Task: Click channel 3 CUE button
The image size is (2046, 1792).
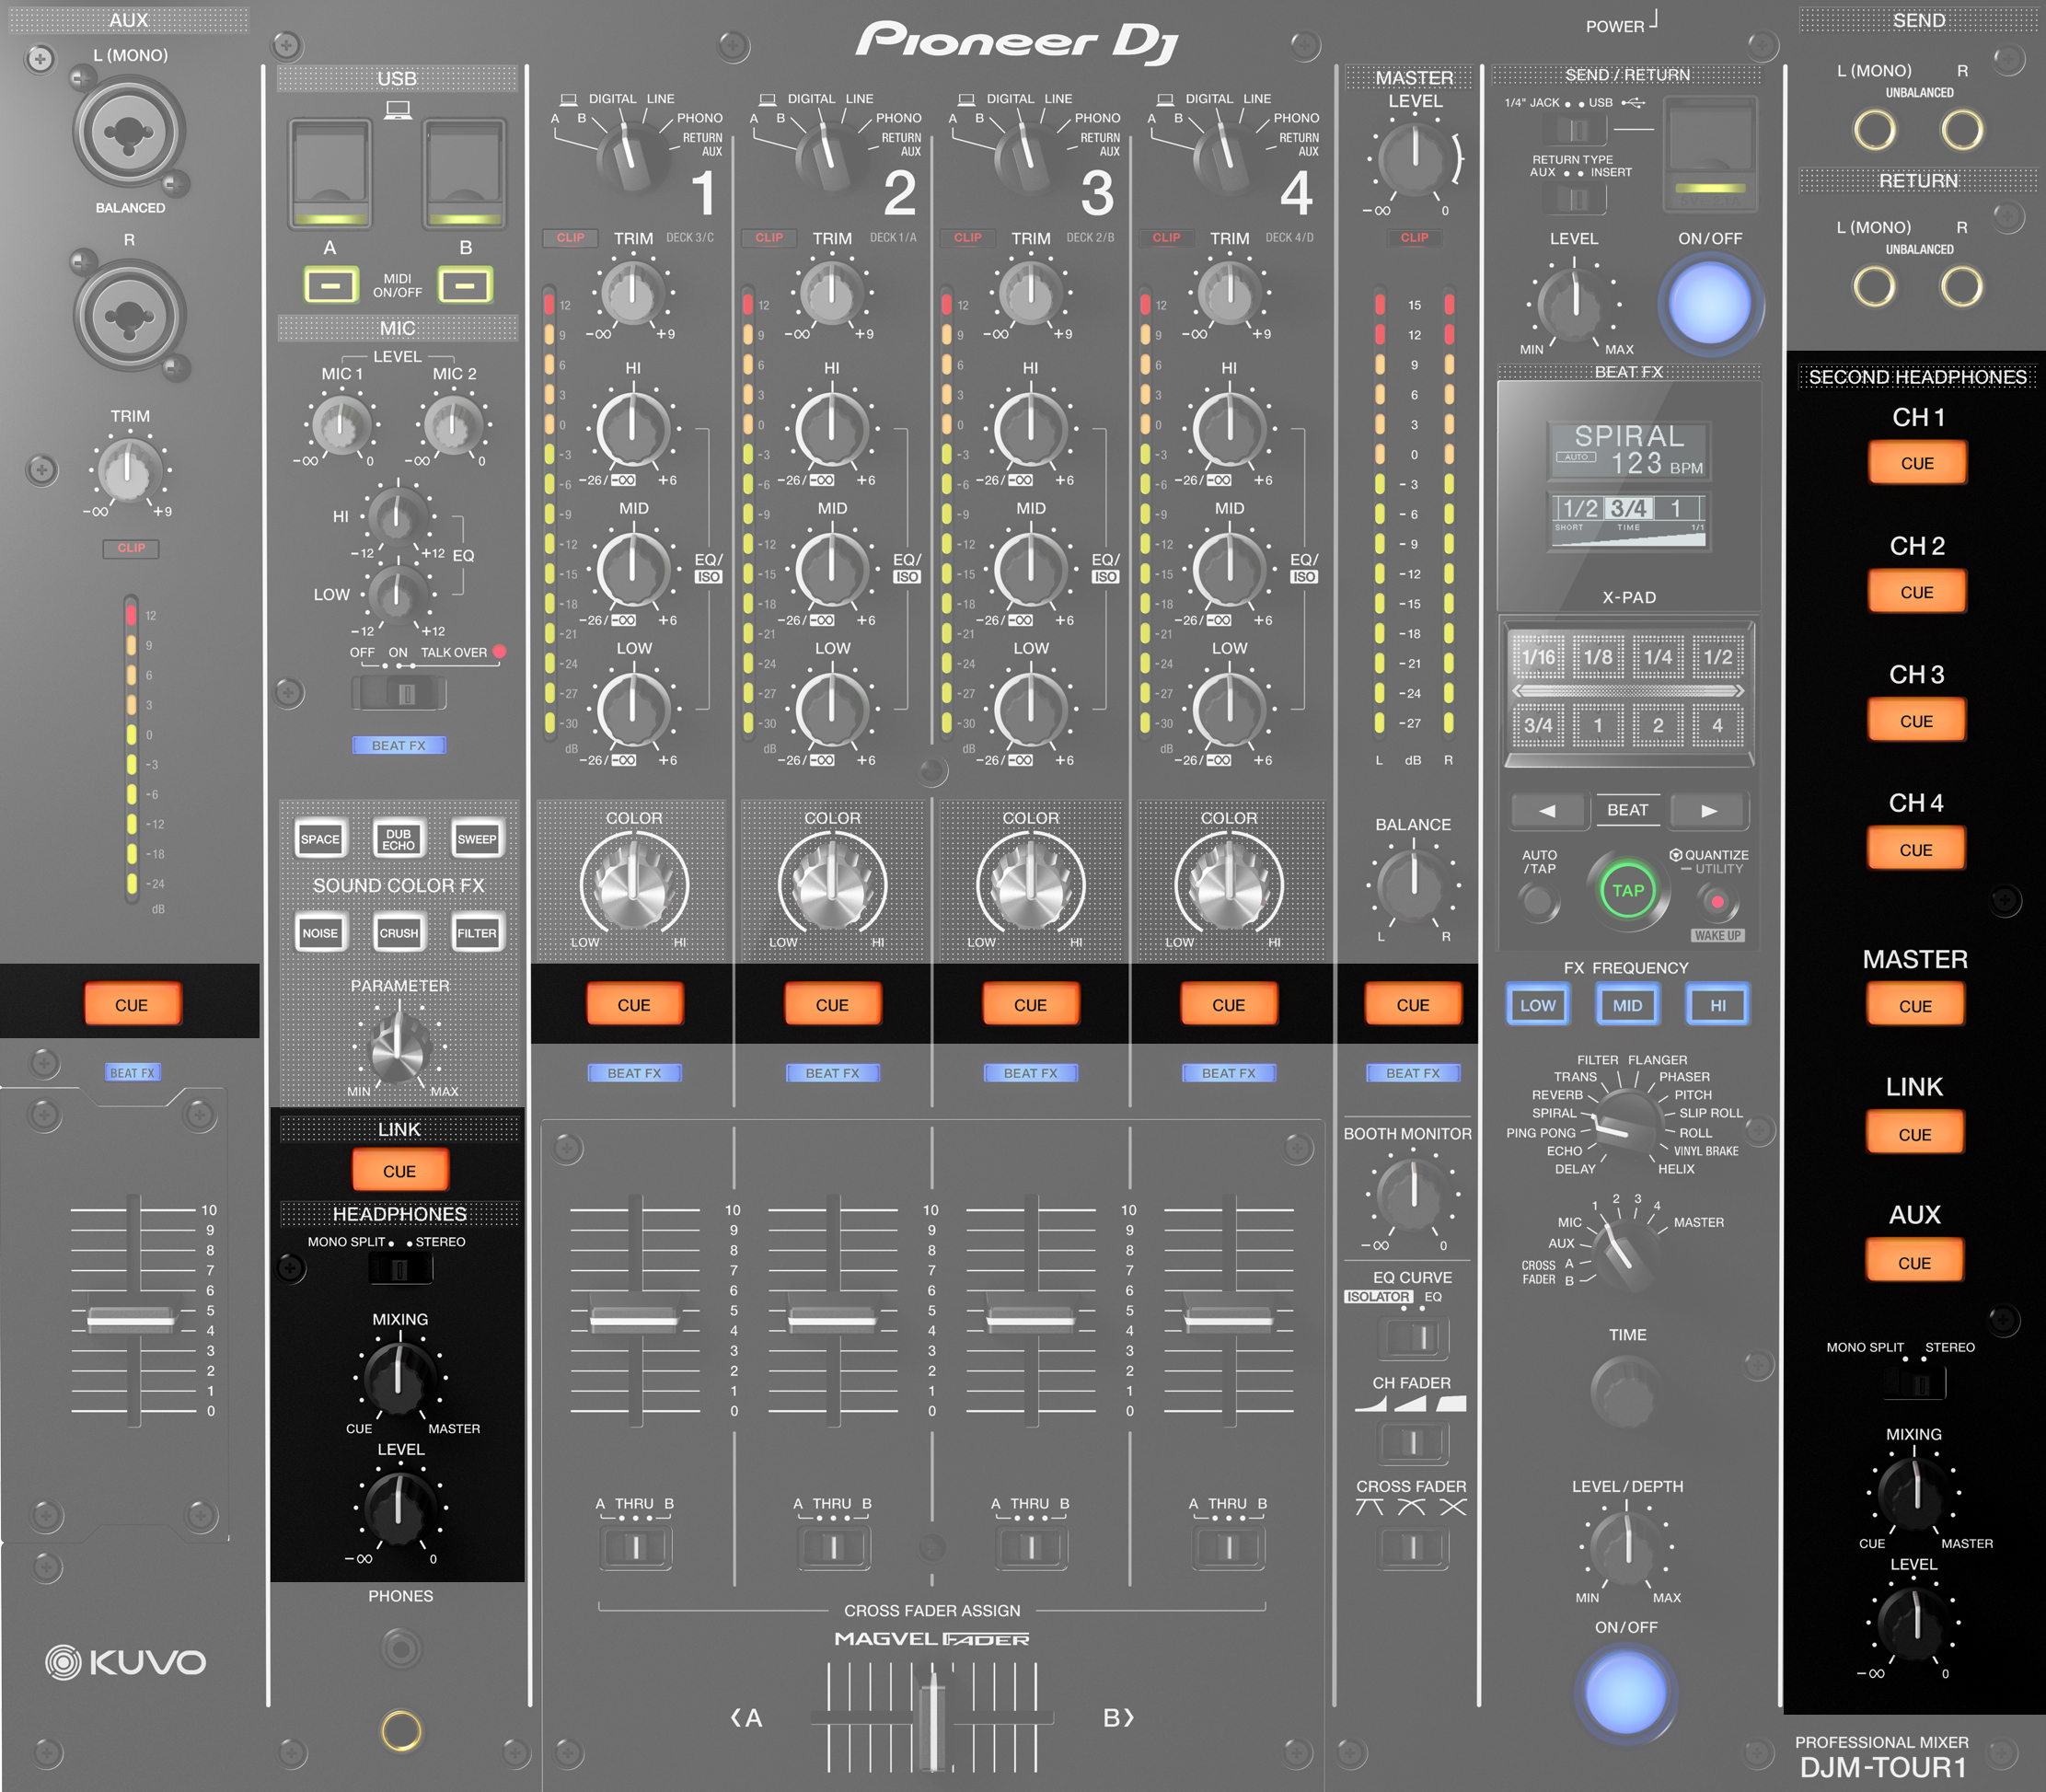Action: 1030,1005
